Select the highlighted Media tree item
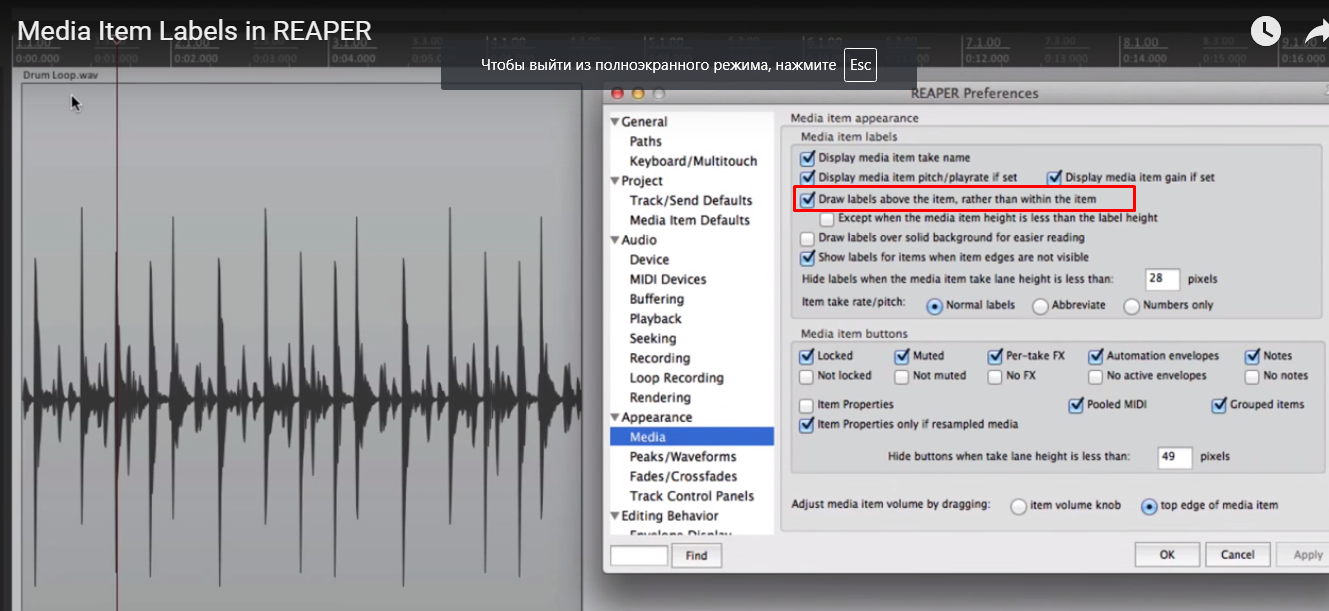The image size is (1329, 611). click(692, 437)
